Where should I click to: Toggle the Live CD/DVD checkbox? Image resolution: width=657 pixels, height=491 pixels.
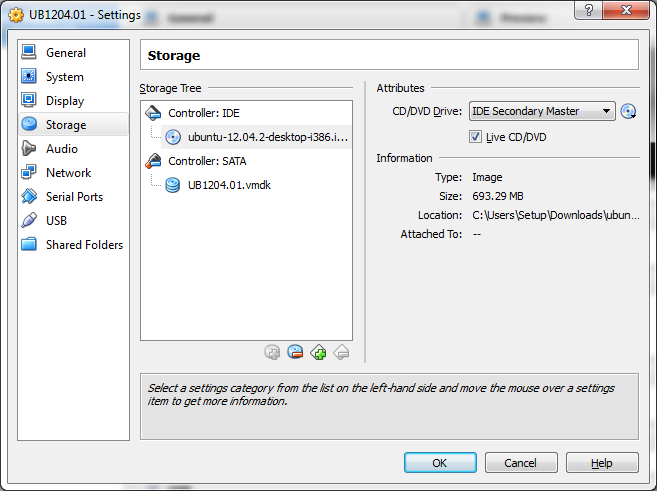point(476,137)
